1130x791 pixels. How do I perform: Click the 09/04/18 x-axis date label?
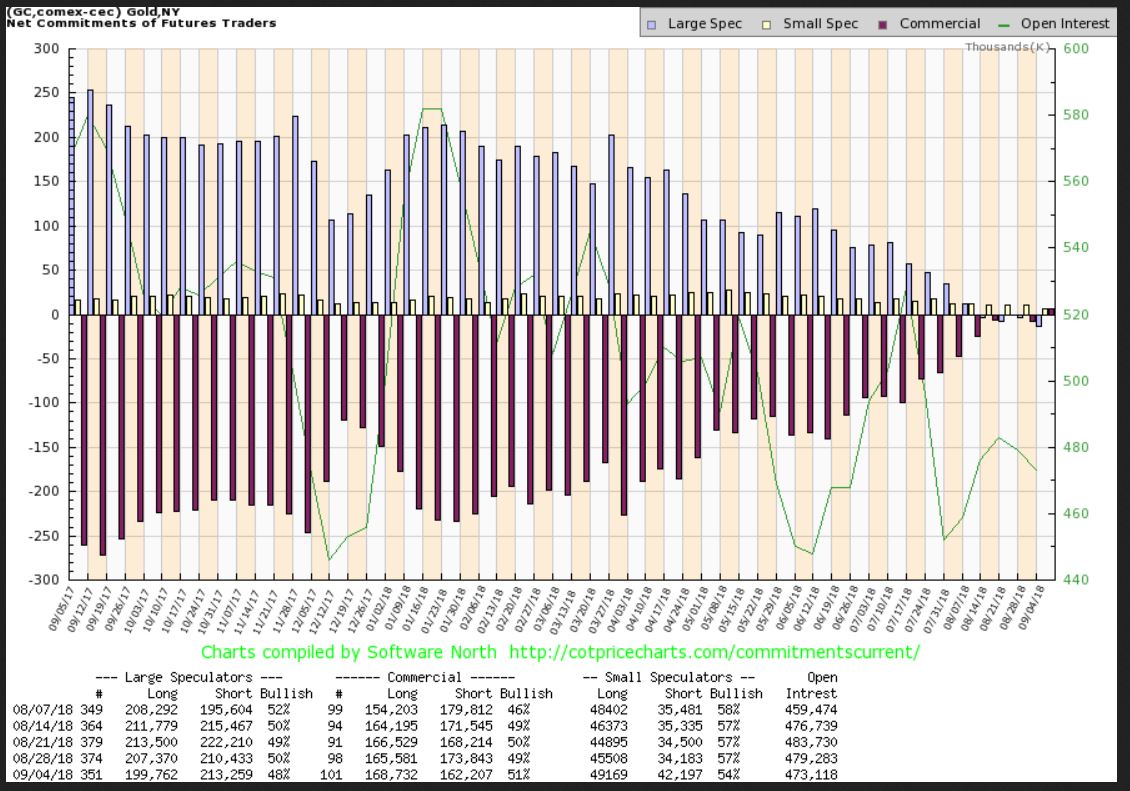point(1040,609)
